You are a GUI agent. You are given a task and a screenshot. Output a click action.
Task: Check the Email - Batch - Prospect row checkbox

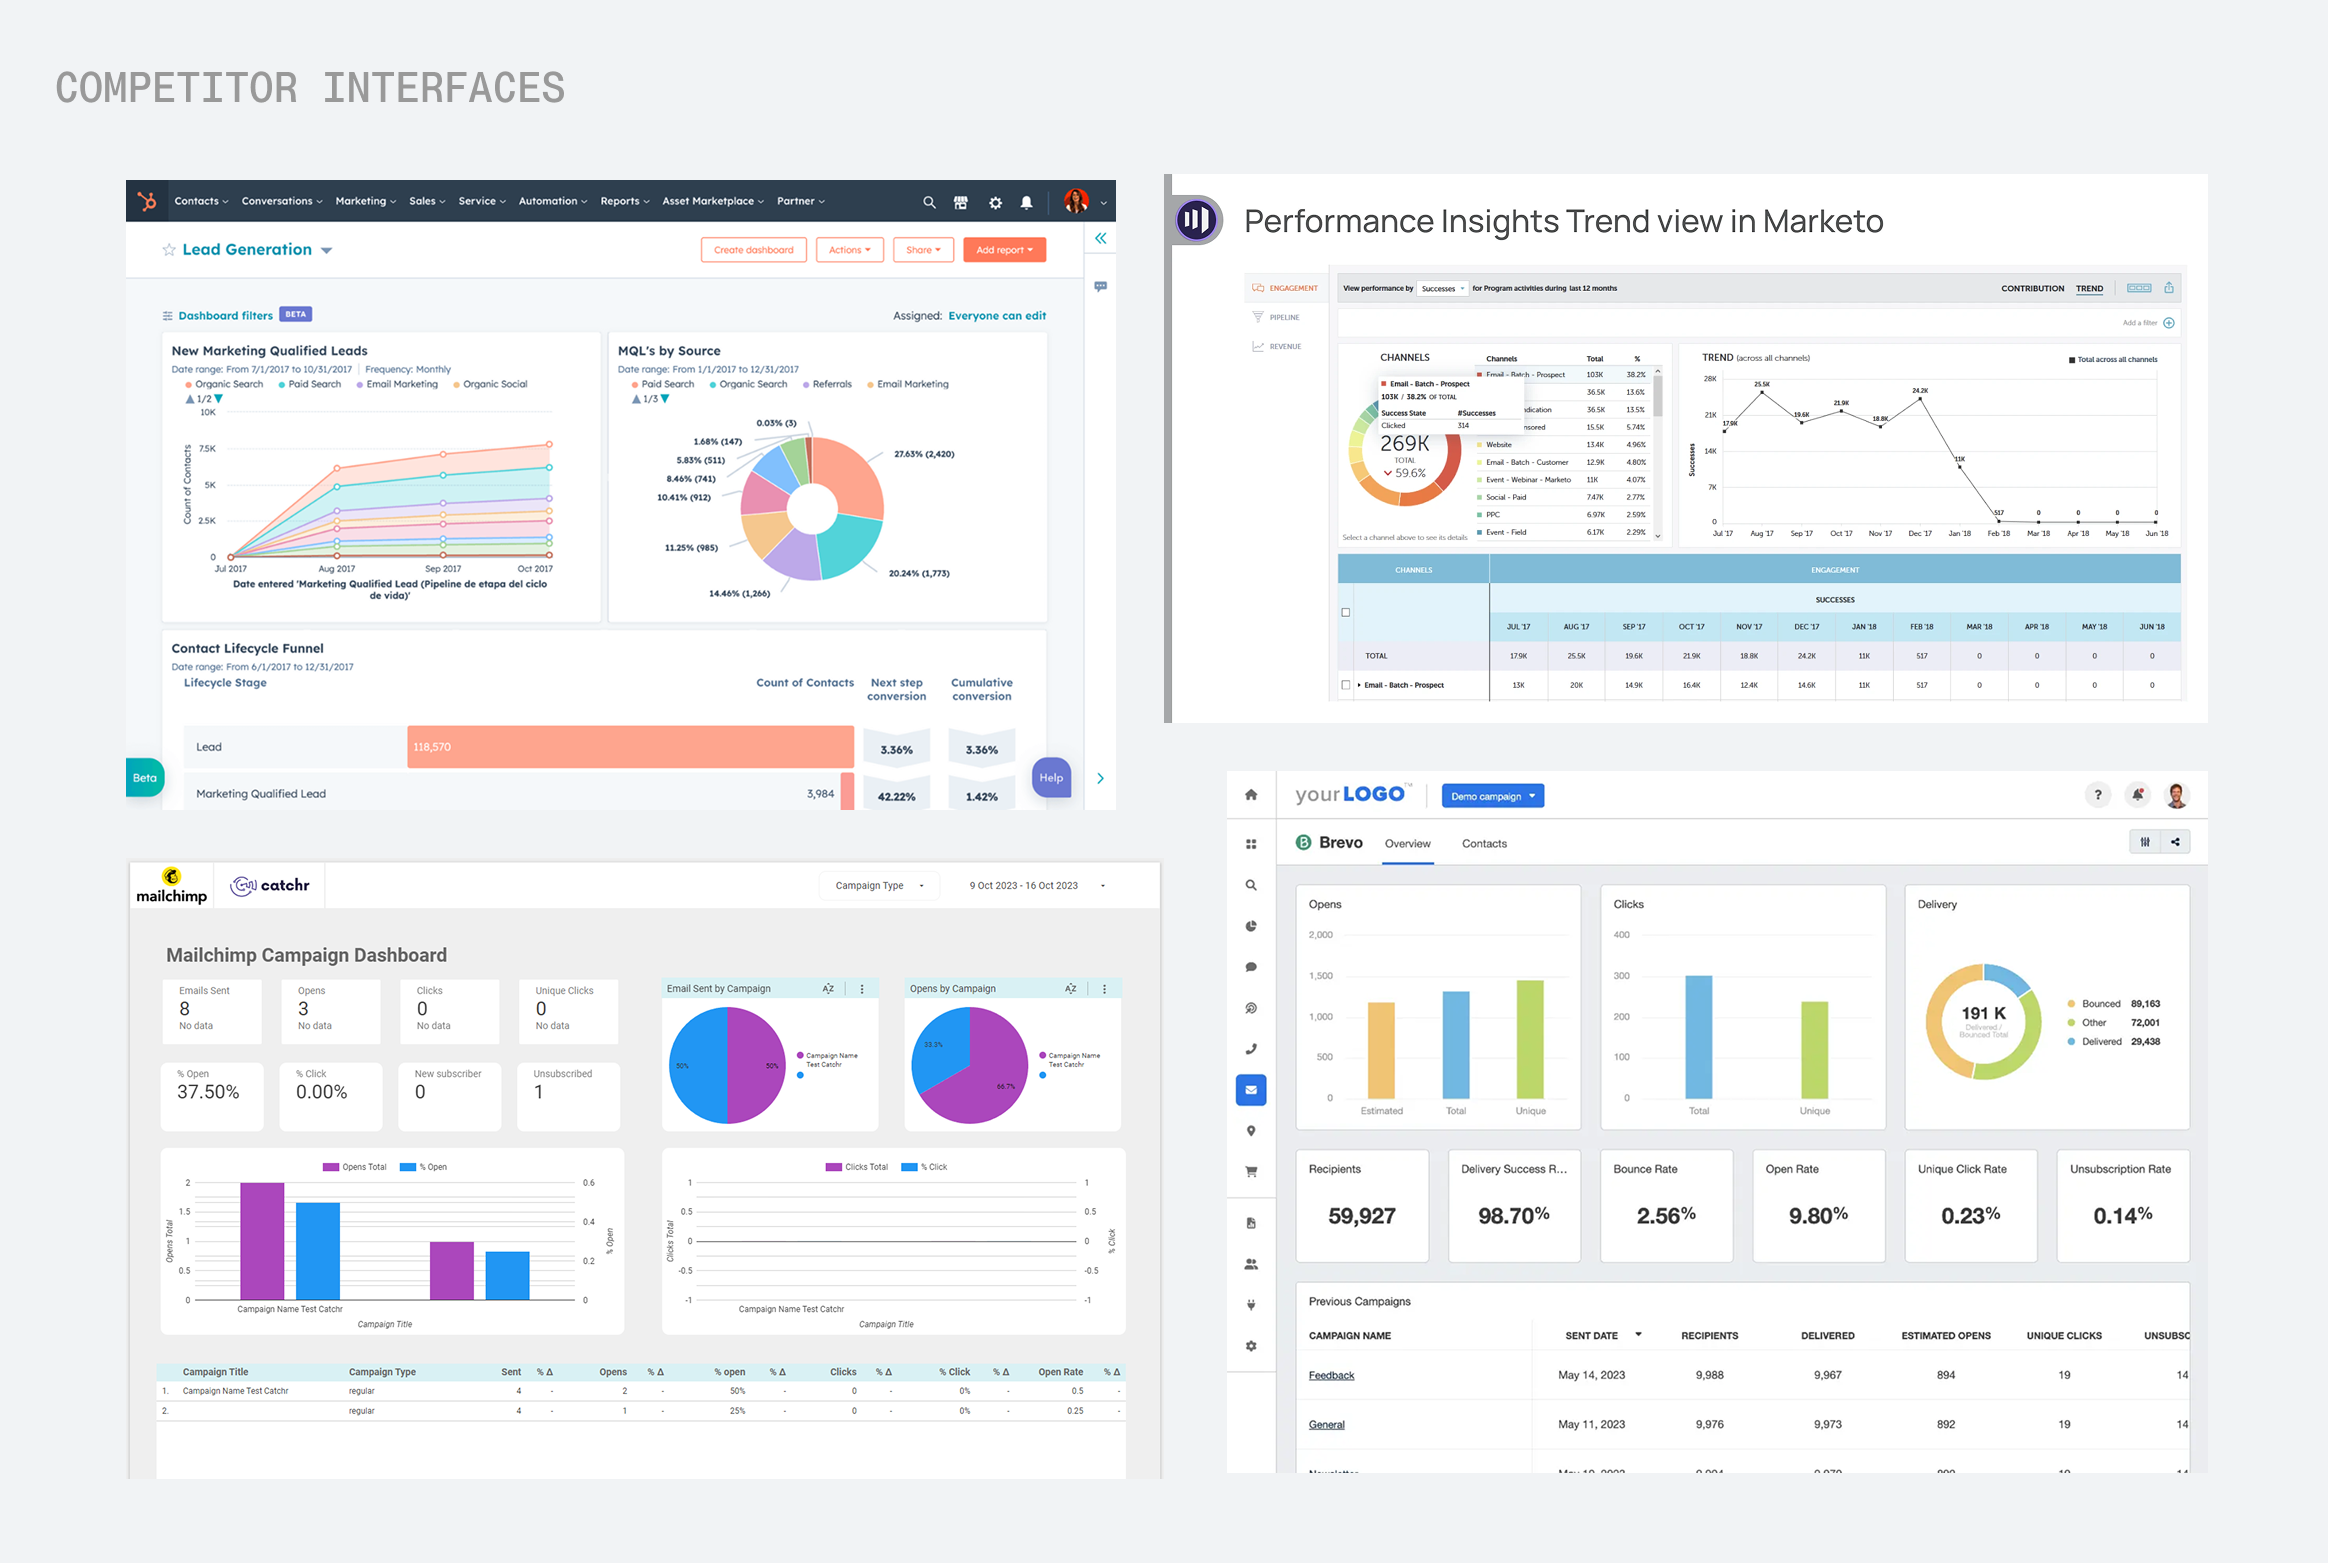tap(1345, 685)
